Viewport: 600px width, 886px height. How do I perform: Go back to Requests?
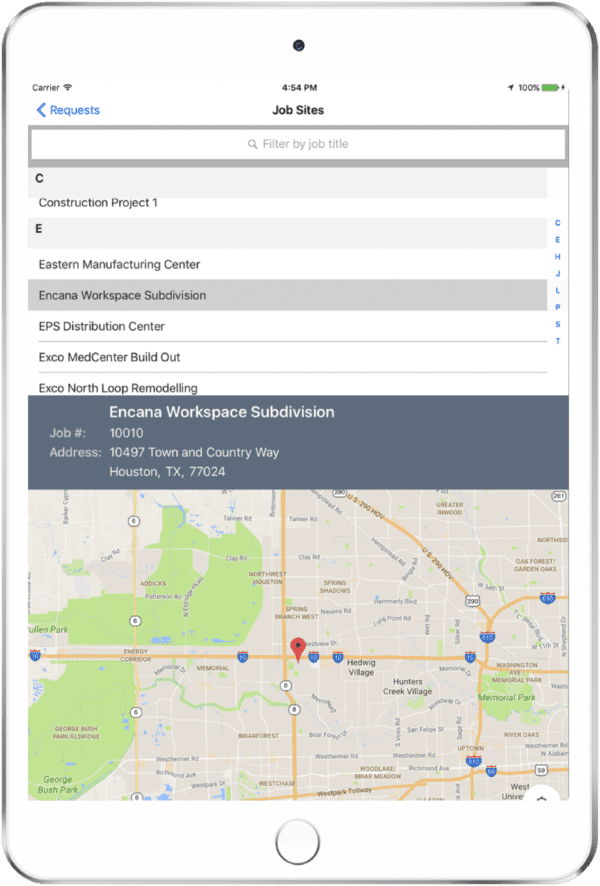pos(74,110)
